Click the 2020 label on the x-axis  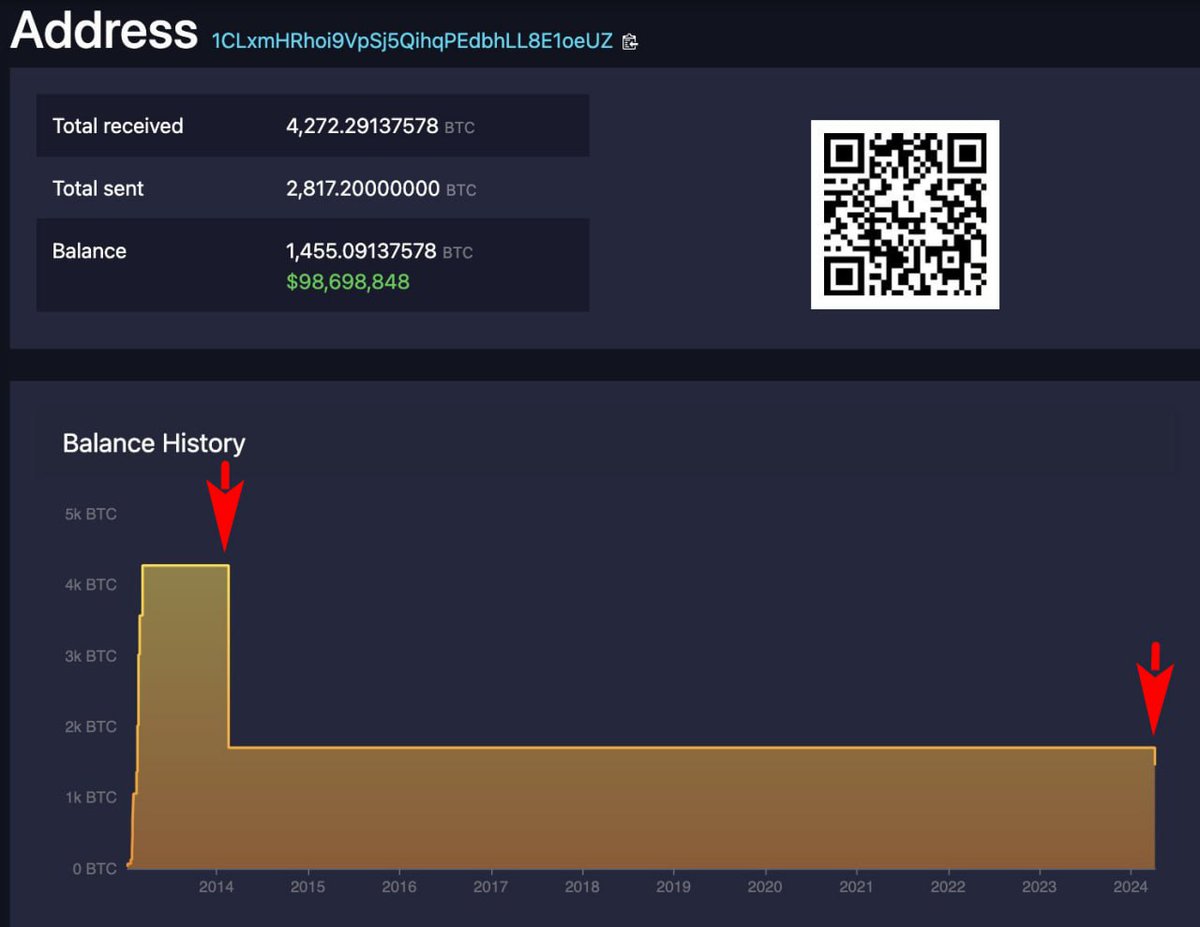pyautogui.click(x=765, y=887)
